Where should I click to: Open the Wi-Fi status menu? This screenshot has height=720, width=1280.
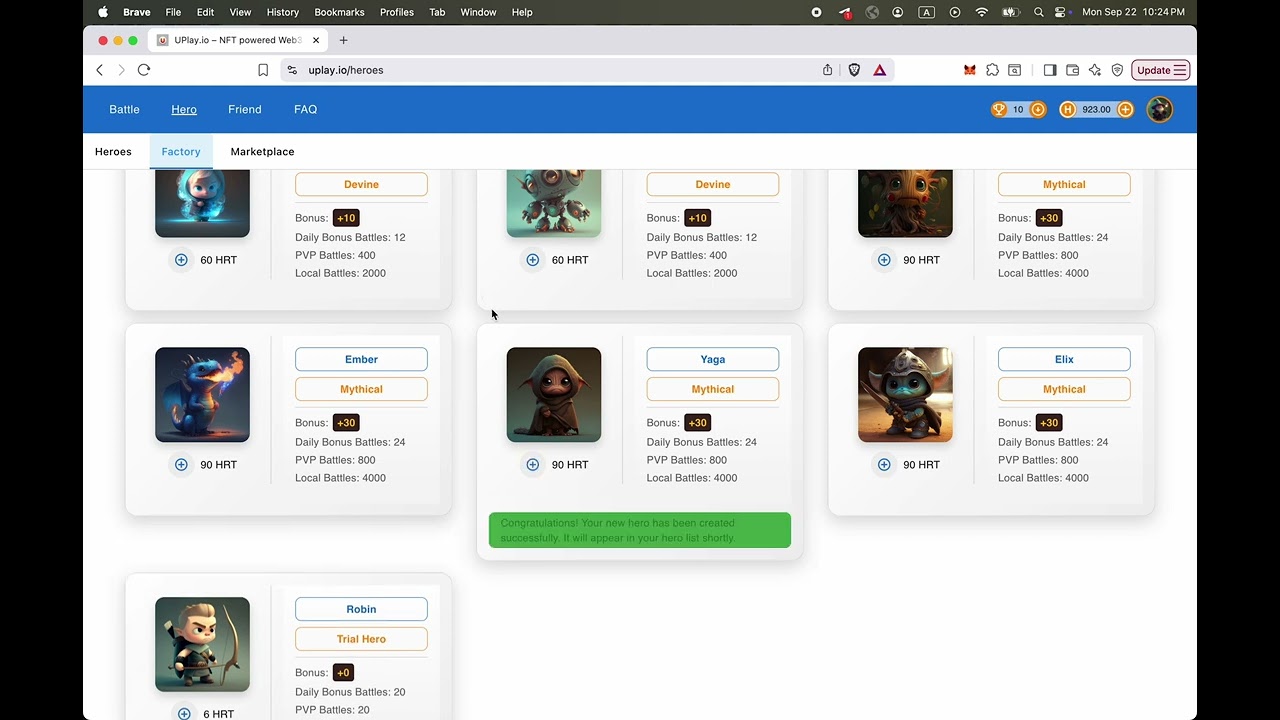[981, 12]
